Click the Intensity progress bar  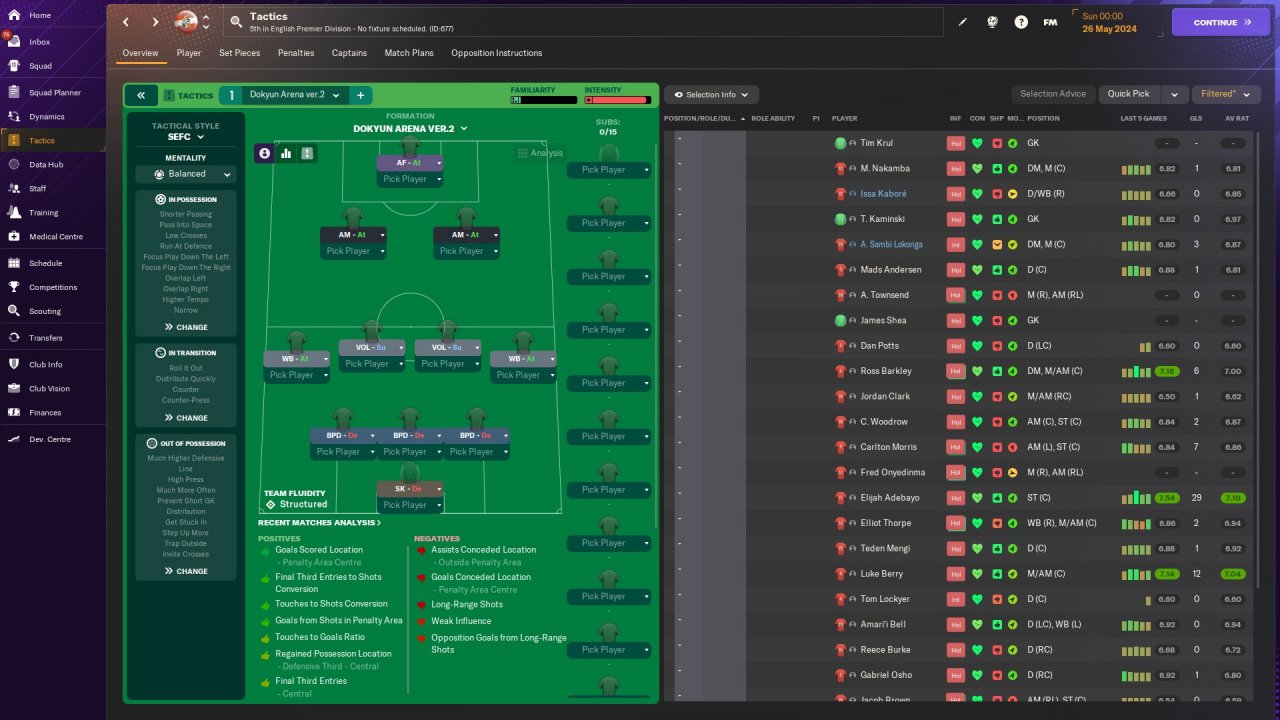(x=617, y=100)
